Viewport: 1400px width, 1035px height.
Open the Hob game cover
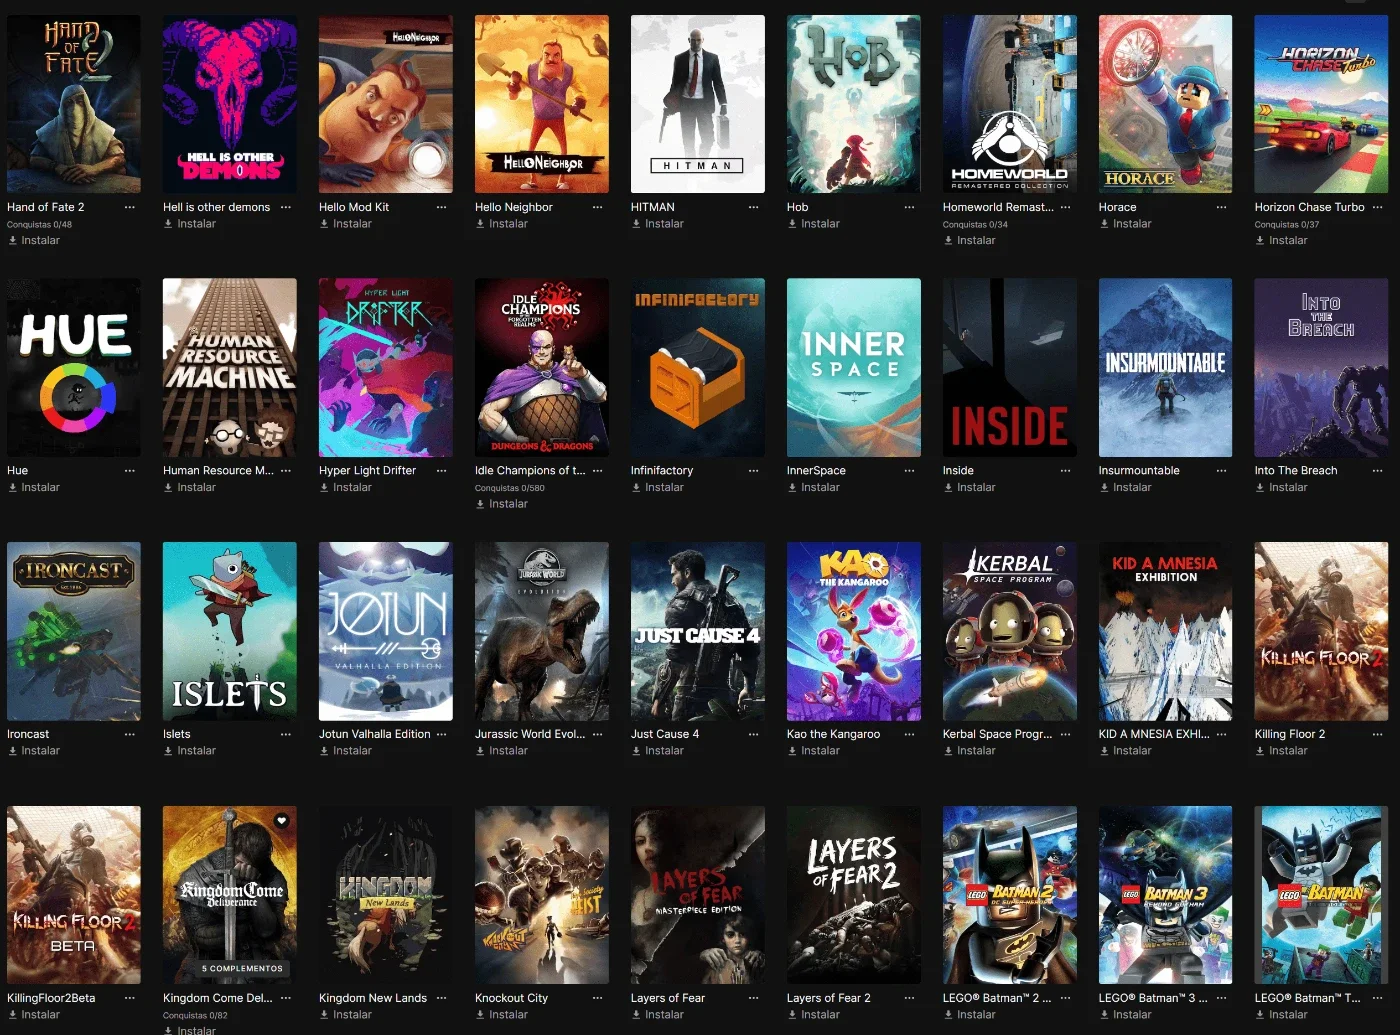coord(854,104)
